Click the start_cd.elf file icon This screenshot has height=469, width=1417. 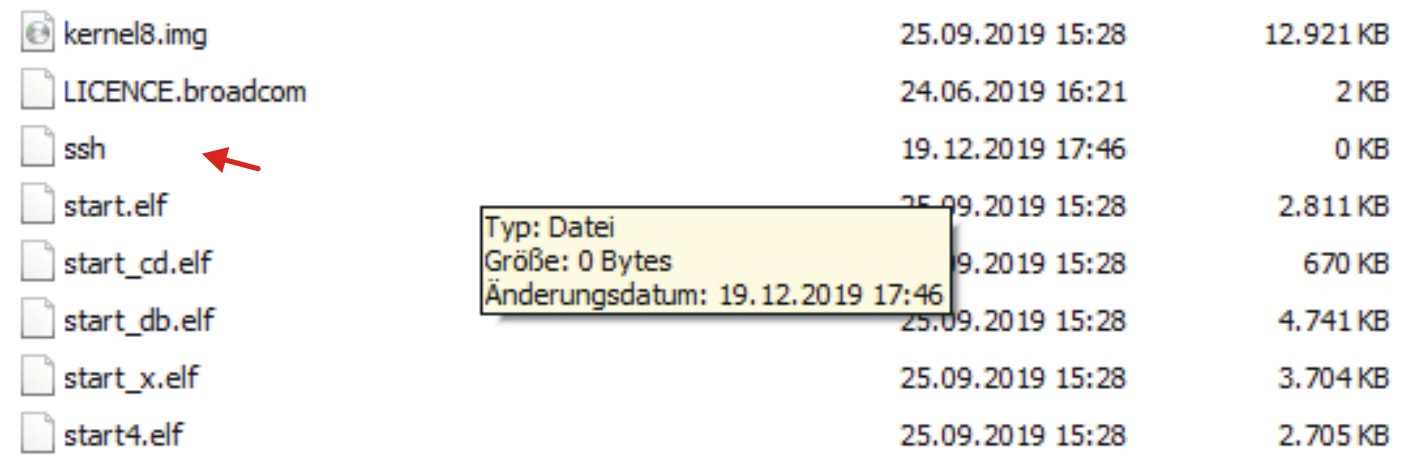[37, 264]
